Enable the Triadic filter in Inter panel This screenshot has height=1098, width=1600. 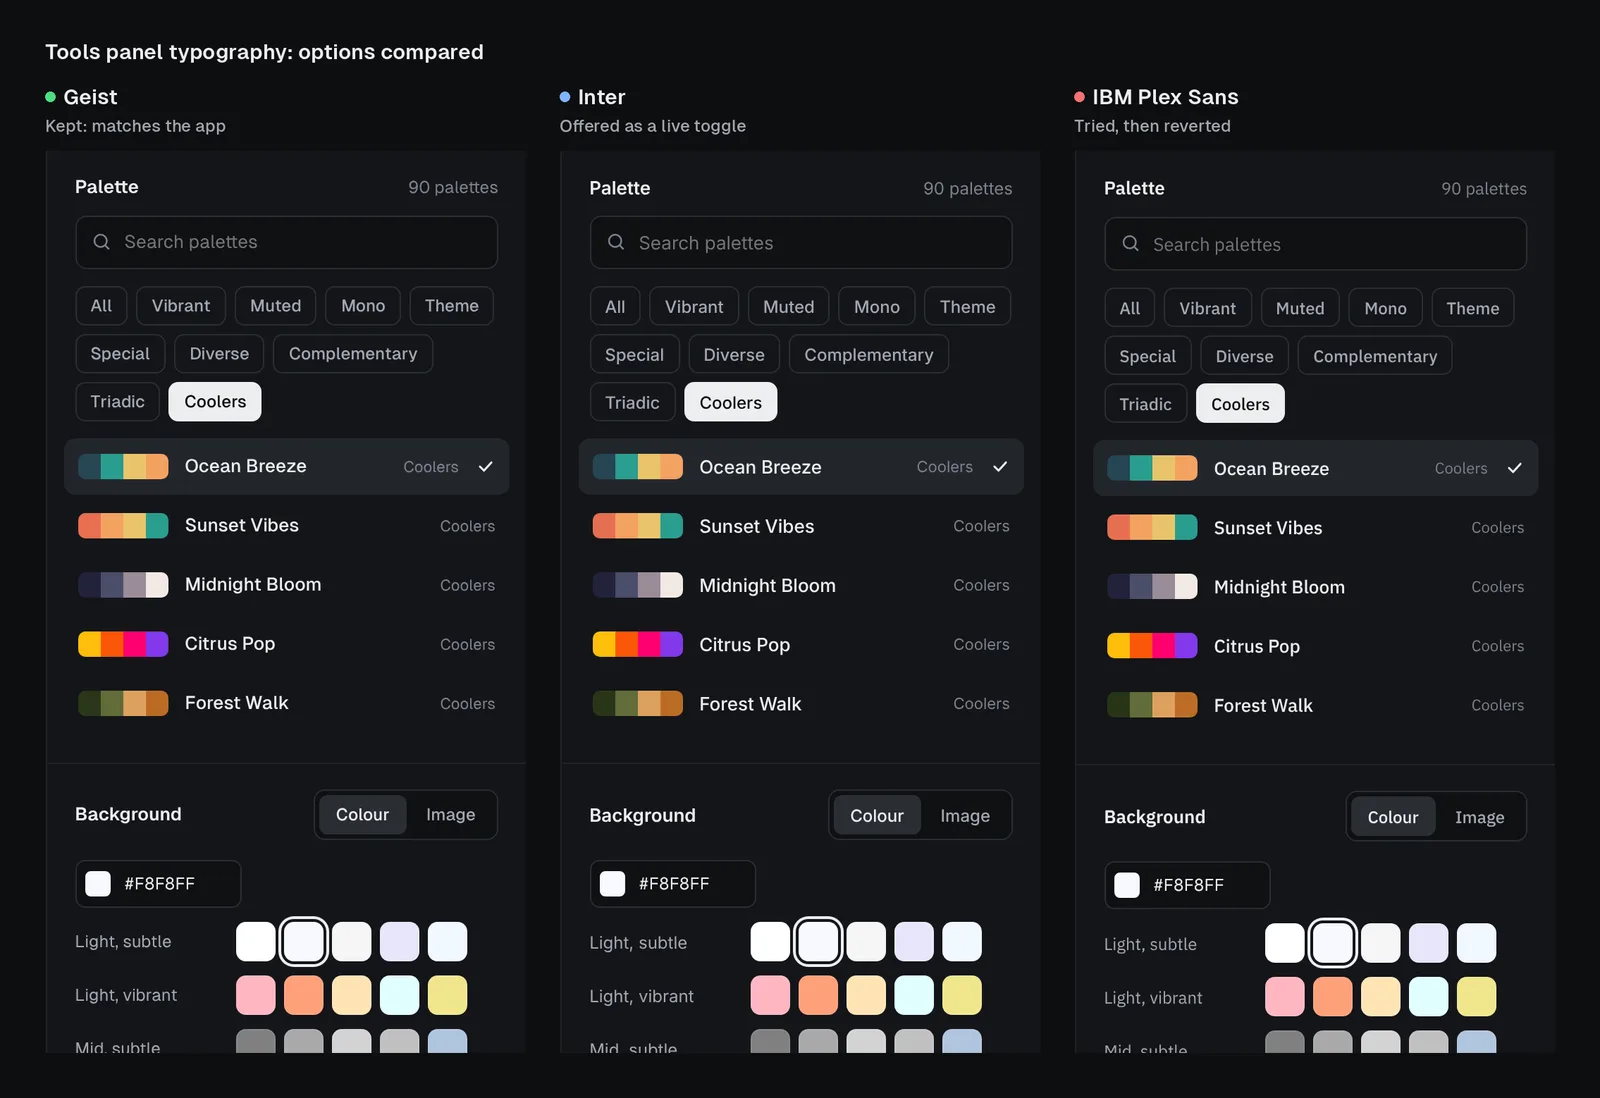[632, 403]
